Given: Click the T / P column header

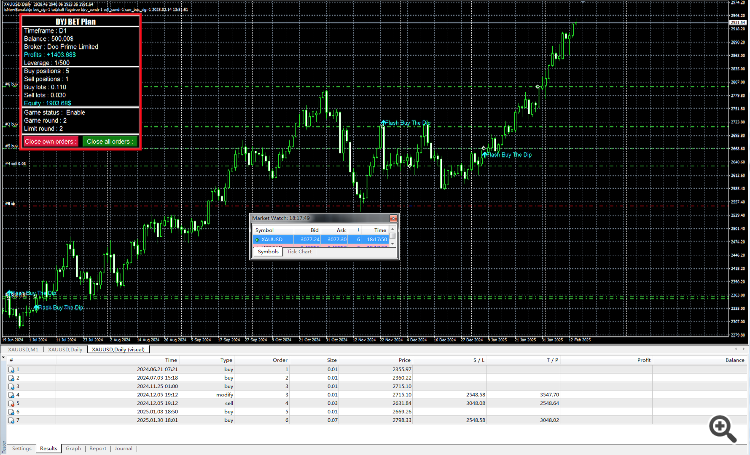Looking at the screenshot, I should pyautogui.click(x=552, y=360).
